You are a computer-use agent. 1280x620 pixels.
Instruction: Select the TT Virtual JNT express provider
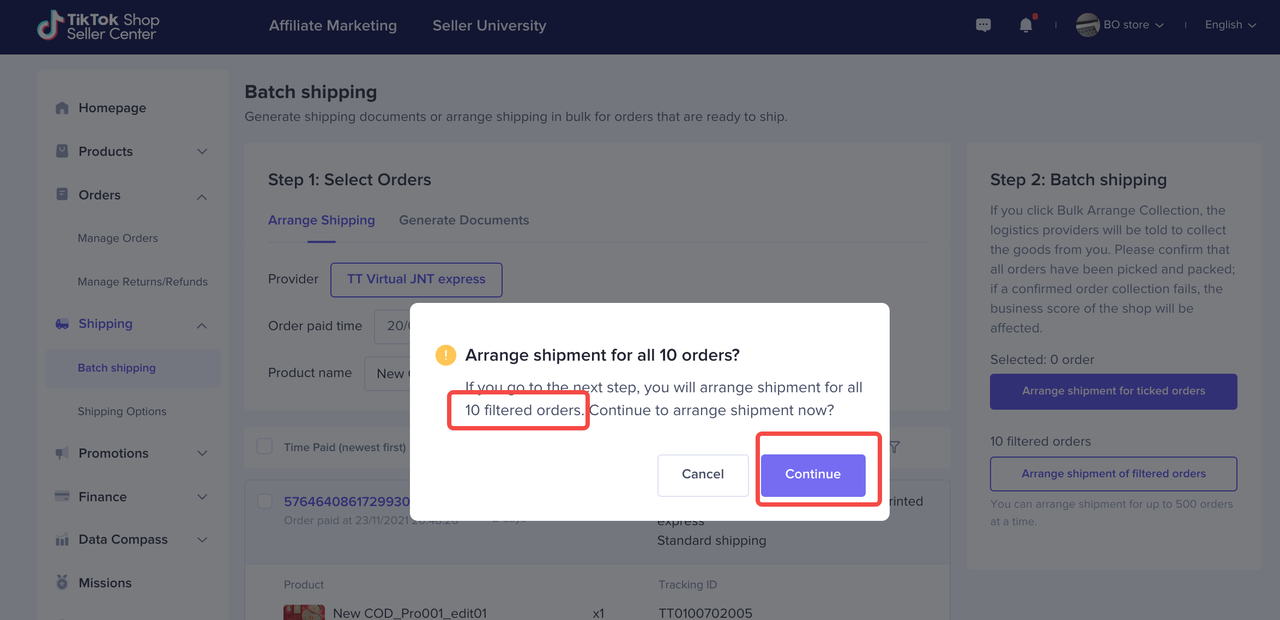click(x=416, y=280)
